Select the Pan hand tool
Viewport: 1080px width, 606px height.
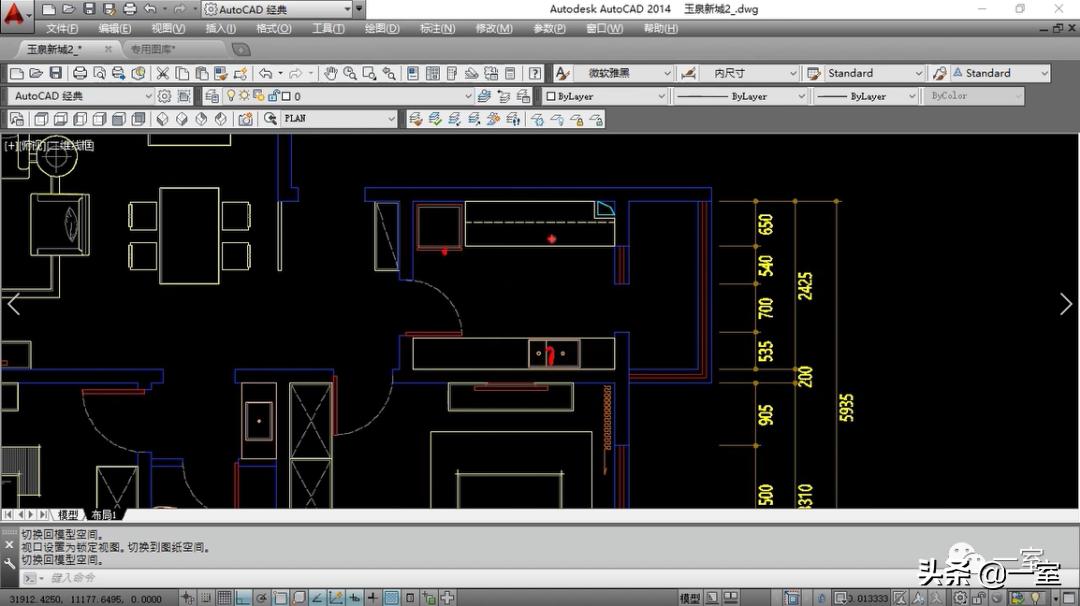click(x=331, y=73)
